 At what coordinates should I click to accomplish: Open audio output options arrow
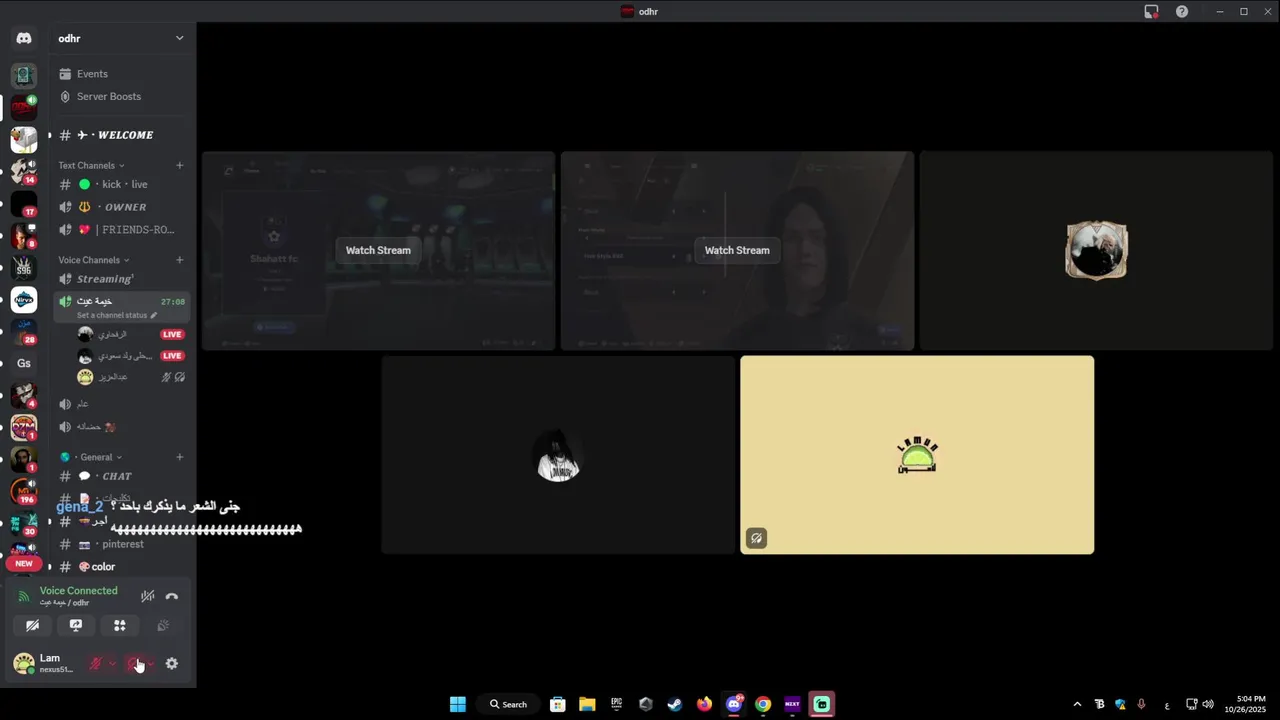150,663
